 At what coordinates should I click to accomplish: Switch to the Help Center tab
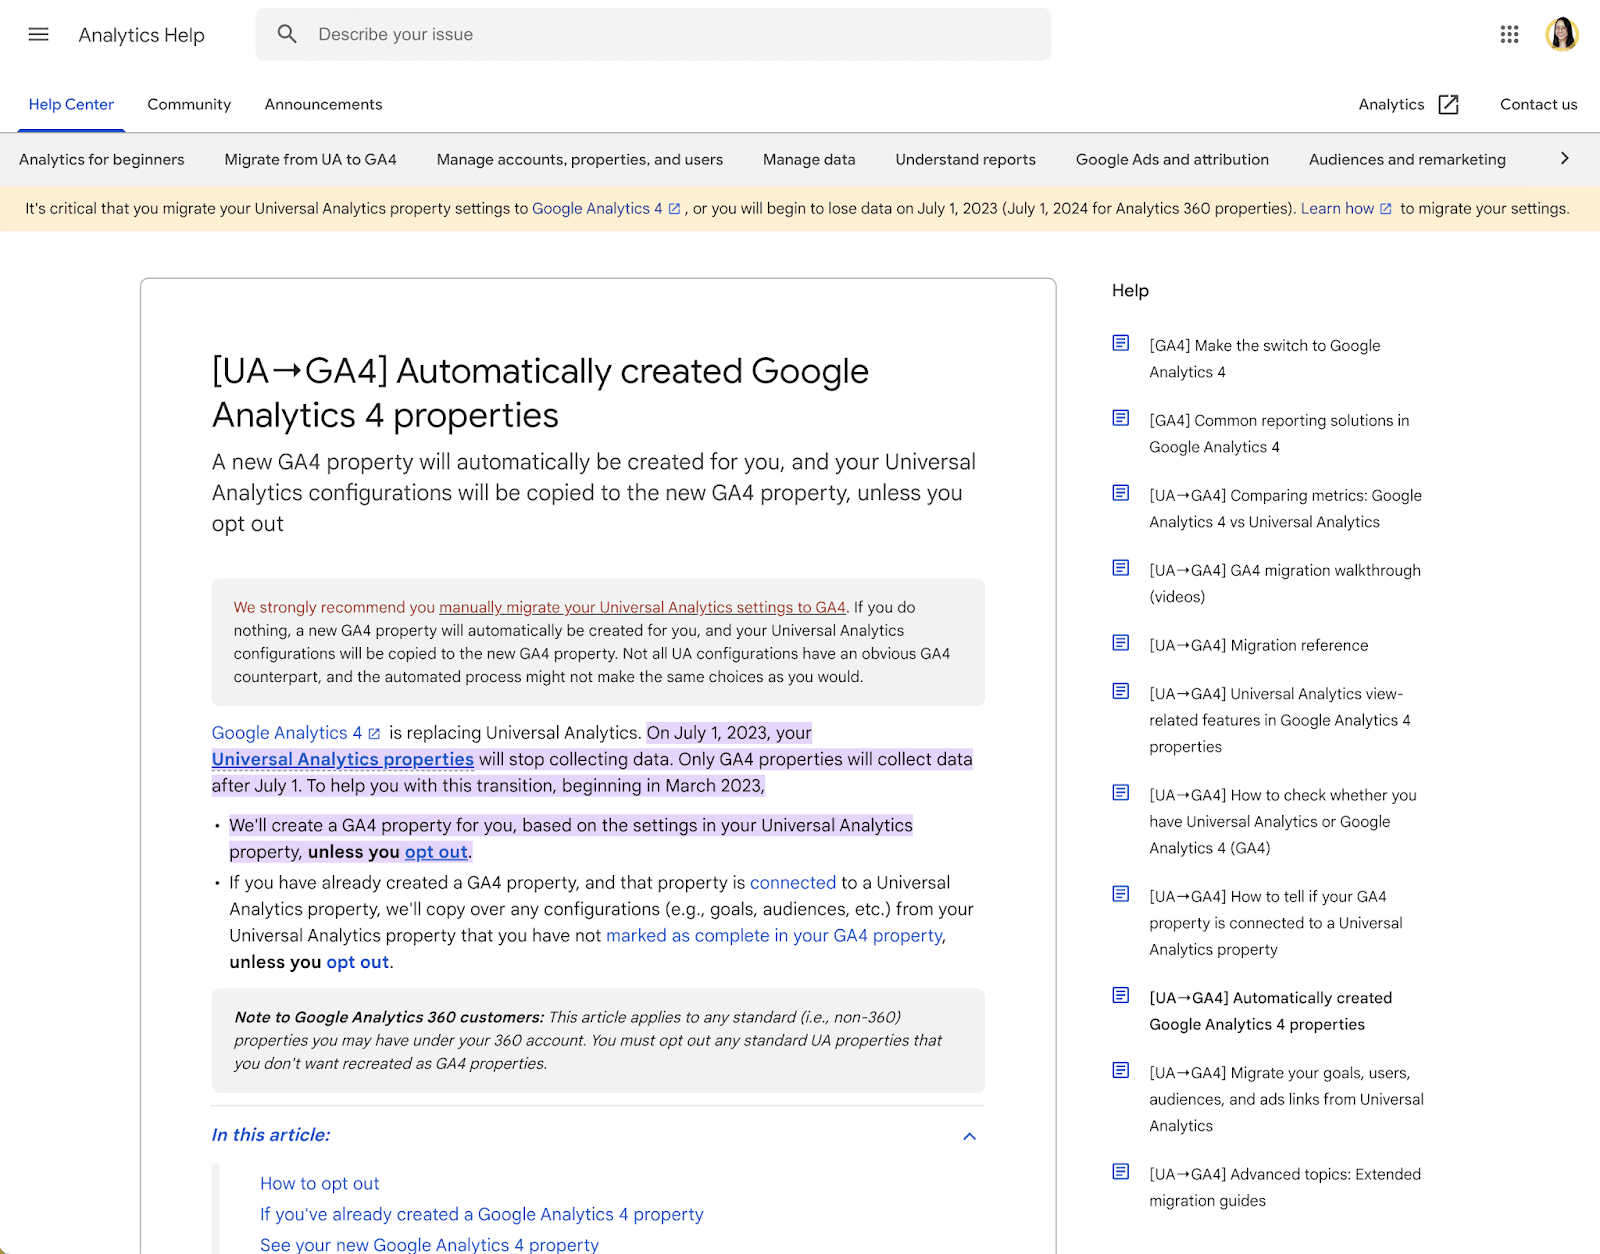(x=71, y=104)
